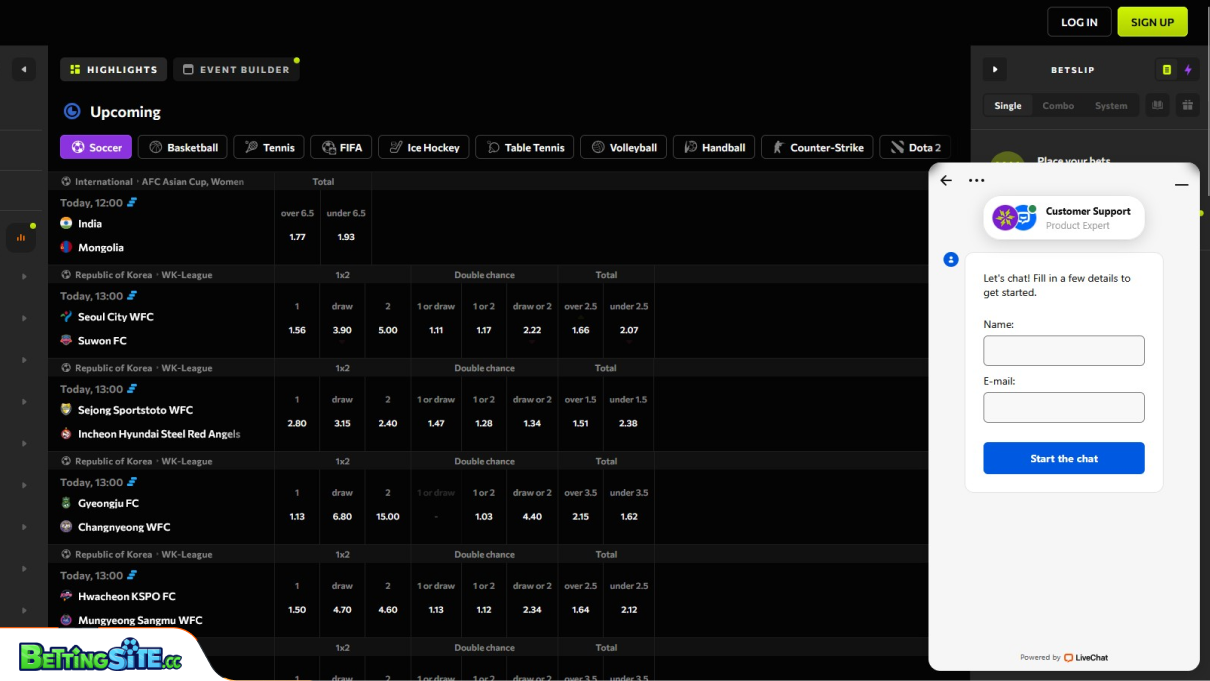Click the chat E-mail input field
The height and width of the screenshot is (681, 1210).
1064,407
